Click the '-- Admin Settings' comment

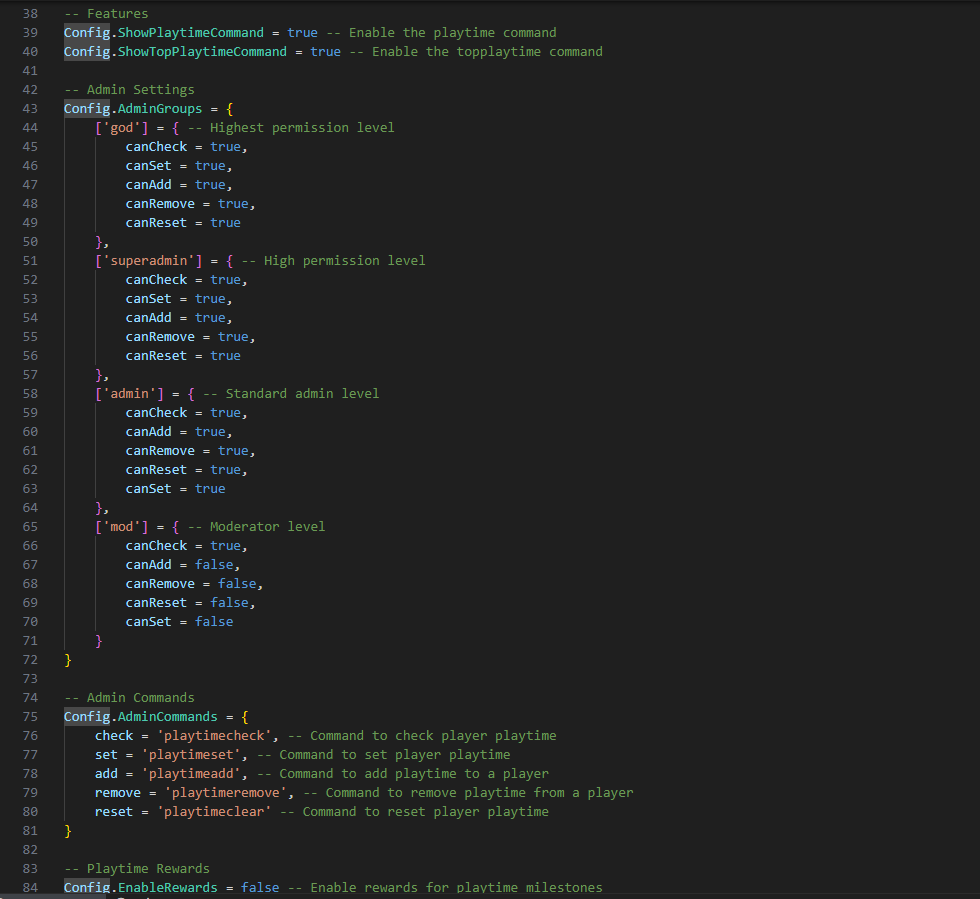[129, 90]
